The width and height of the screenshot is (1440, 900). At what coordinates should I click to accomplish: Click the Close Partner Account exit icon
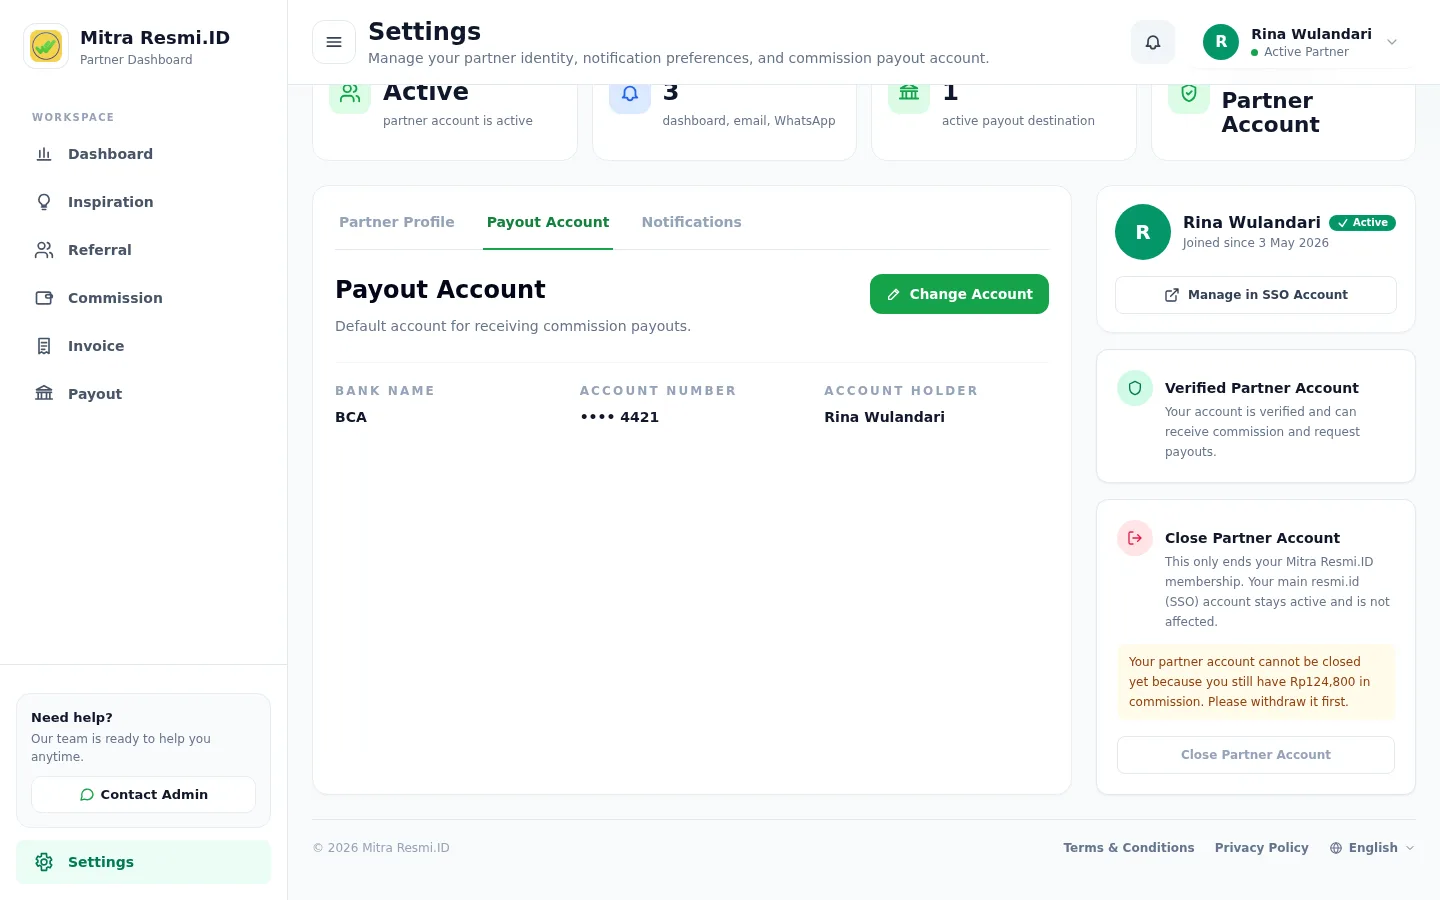1135,538
